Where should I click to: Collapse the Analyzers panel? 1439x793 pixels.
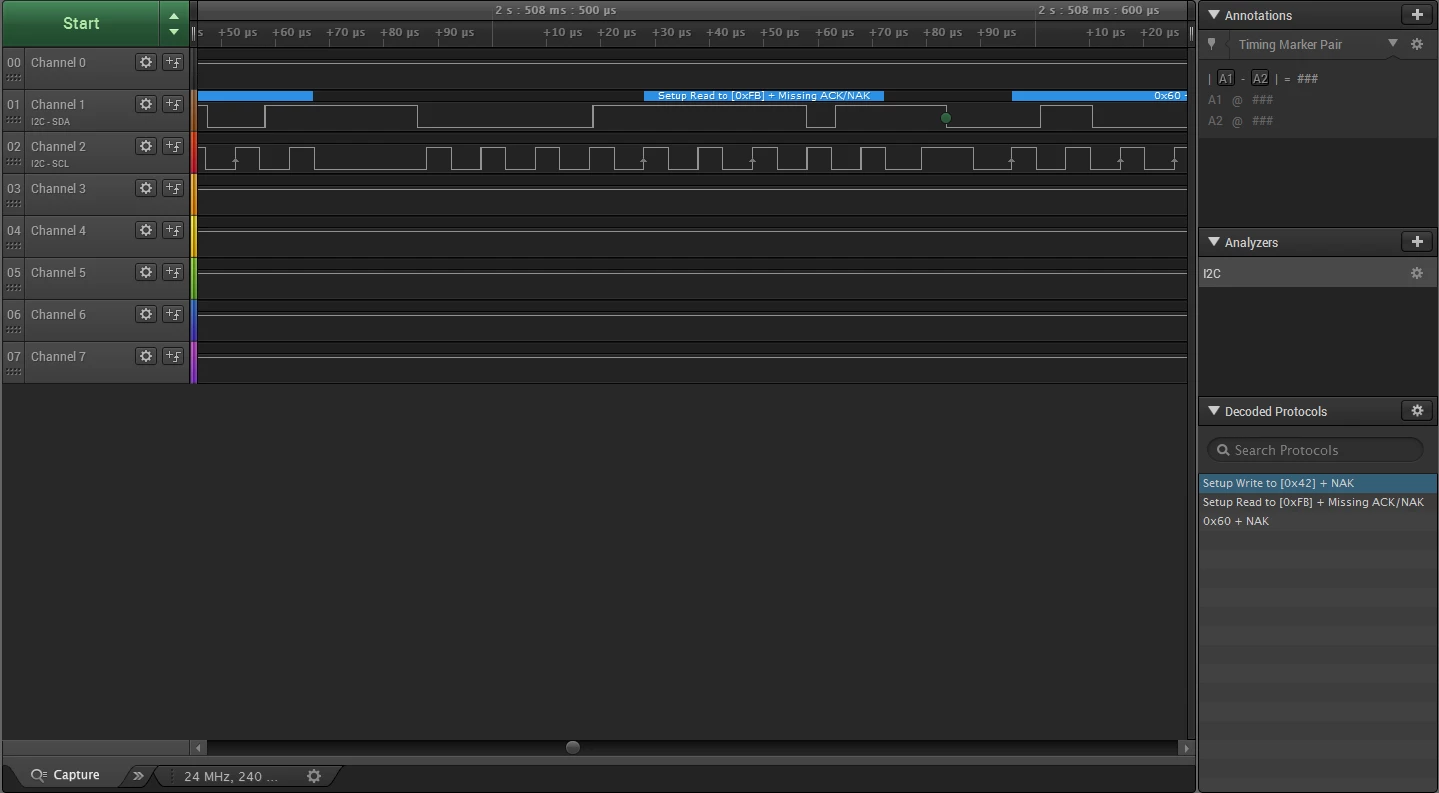point(1214,242)
